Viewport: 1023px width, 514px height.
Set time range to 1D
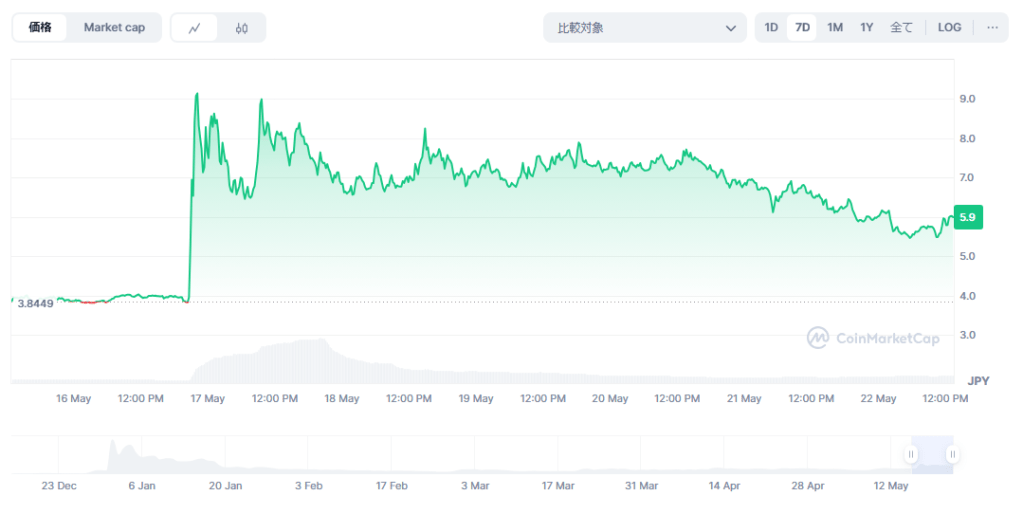771,28
